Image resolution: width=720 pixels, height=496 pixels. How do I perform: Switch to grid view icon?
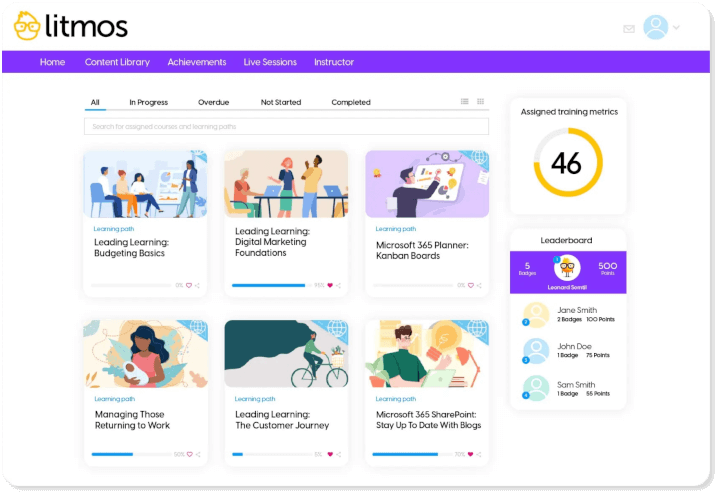(x=480, y=101)
